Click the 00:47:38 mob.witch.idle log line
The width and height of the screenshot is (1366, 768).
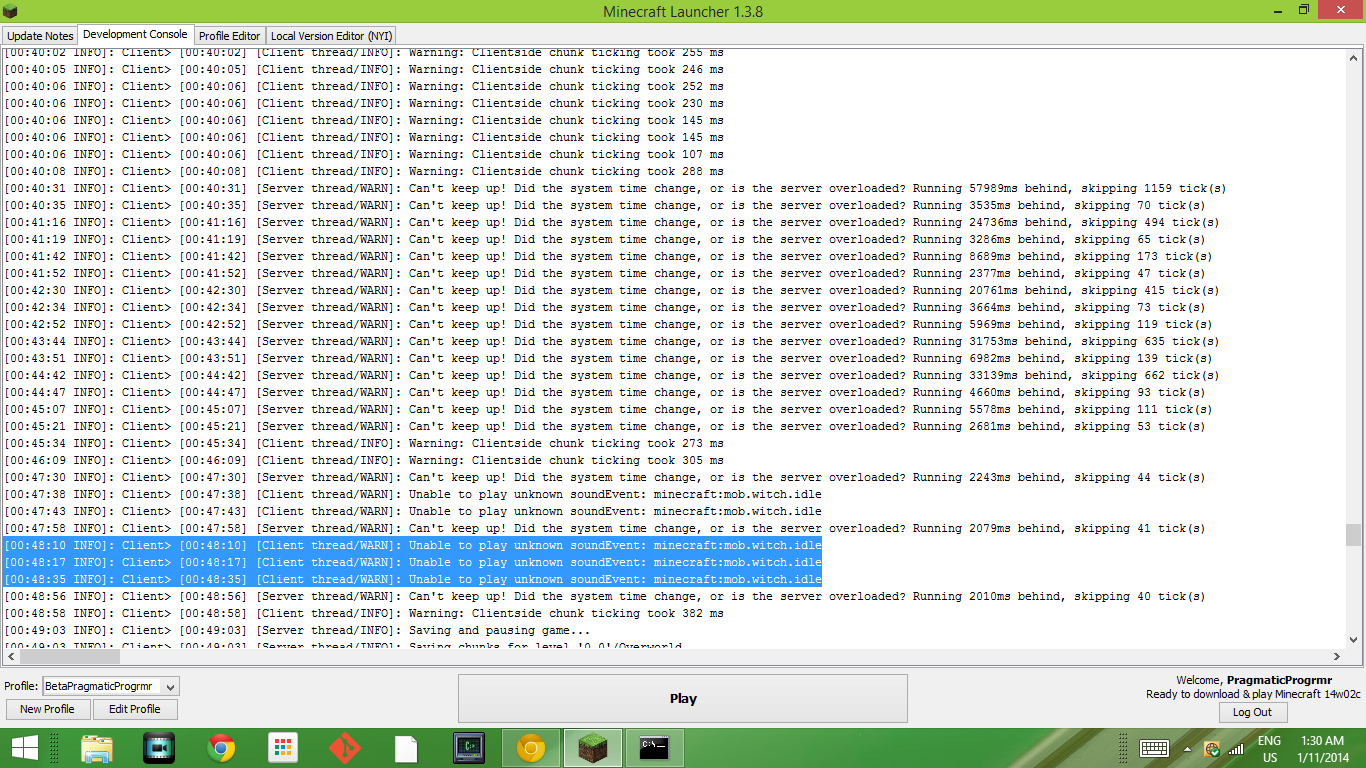413,494
